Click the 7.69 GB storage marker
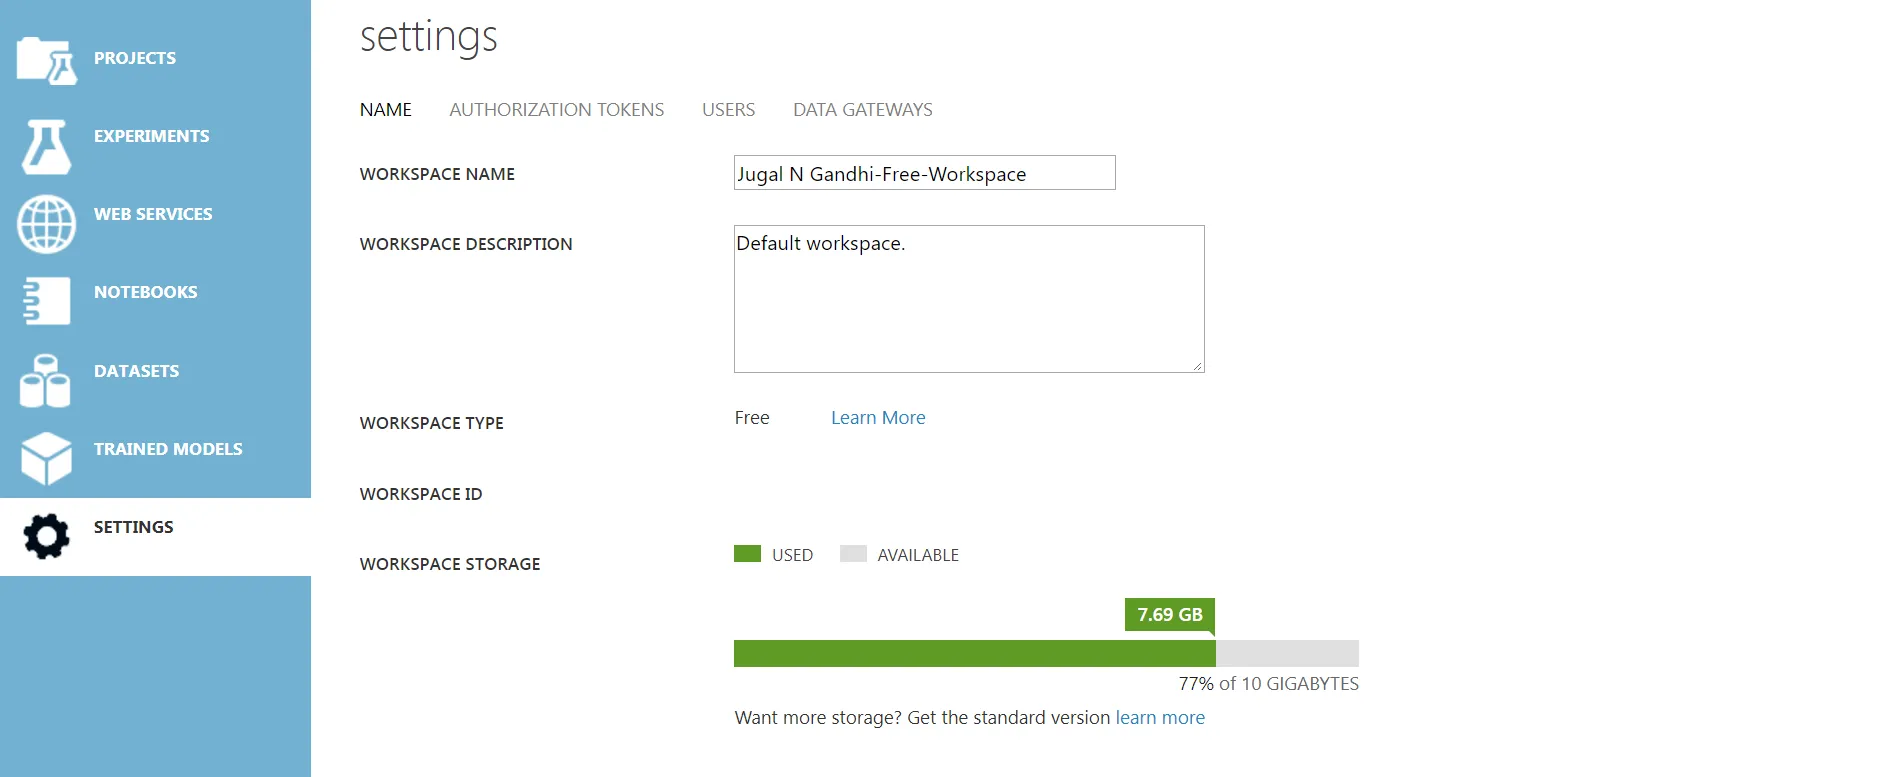This screenshot has height=777, width=1898. 1170,615
